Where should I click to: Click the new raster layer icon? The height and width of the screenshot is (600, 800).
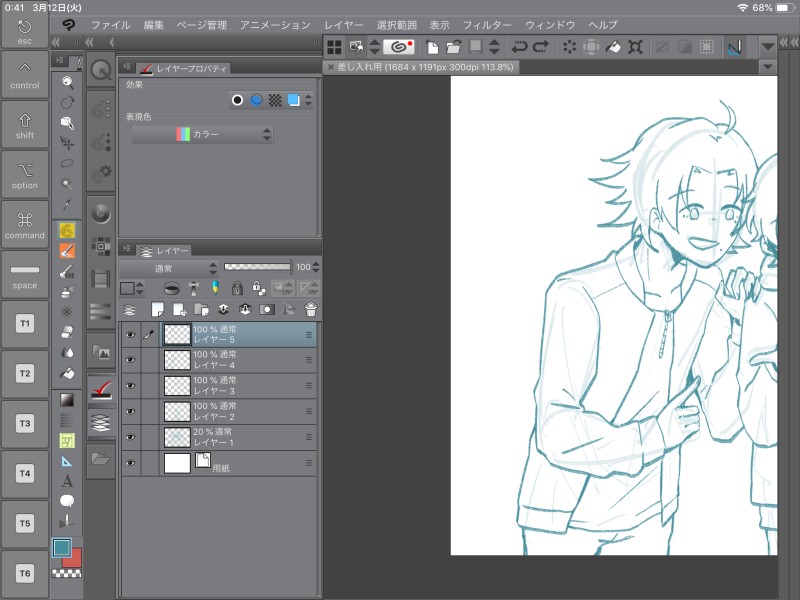(157, 310)
